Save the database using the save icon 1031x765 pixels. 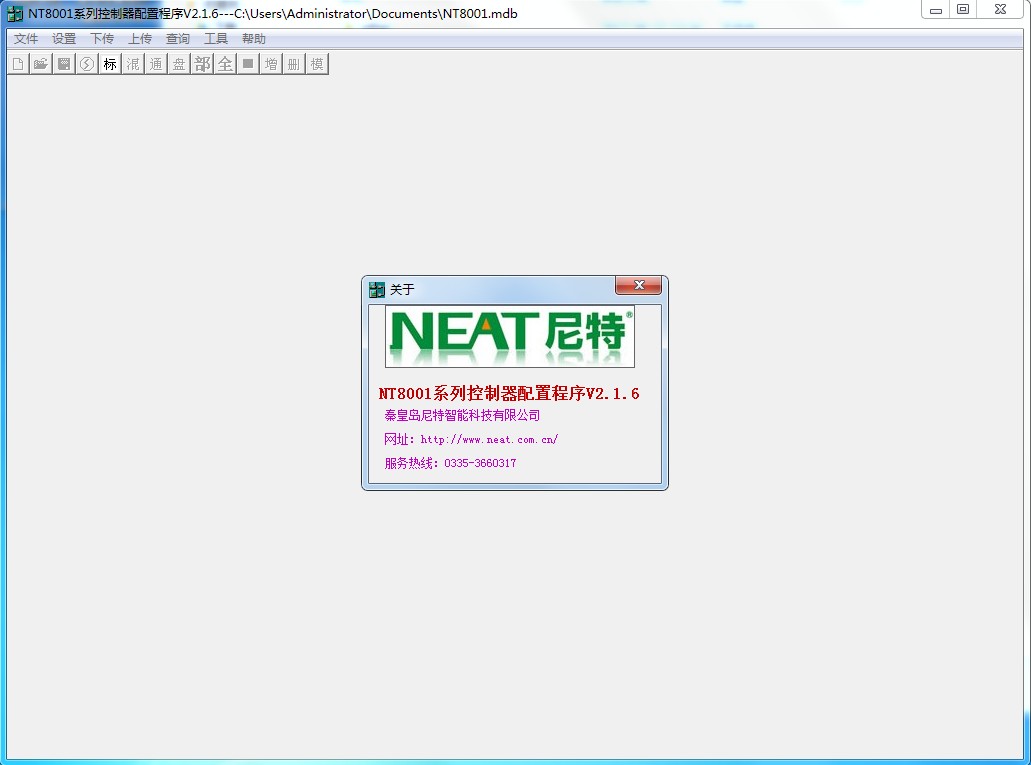pyautogui.click(x=63, y=63)
